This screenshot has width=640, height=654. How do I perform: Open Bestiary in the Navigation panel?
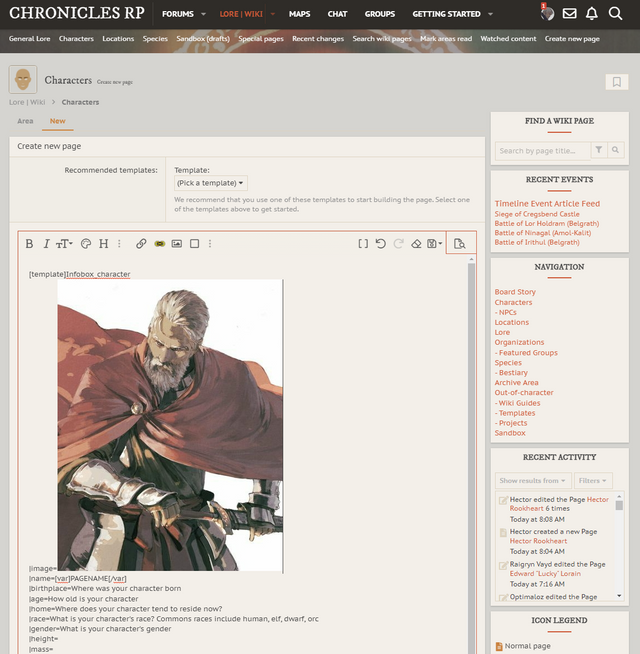(x=511, y=372)
